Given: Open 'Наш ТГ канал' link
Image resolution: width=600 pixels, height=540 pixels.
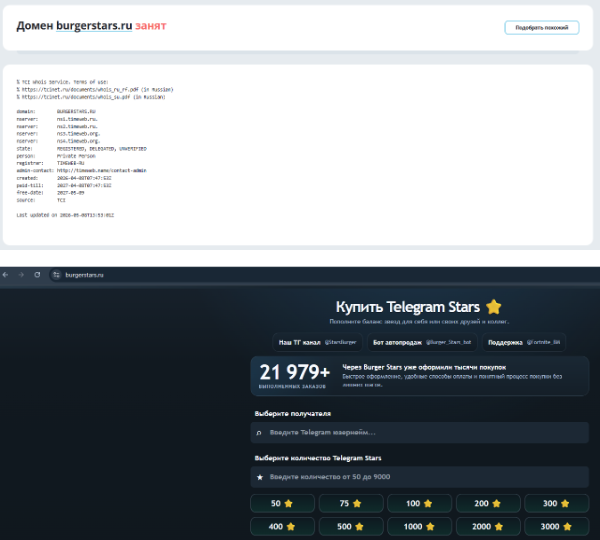Looking at the screenshot, I should click(317, 342).
